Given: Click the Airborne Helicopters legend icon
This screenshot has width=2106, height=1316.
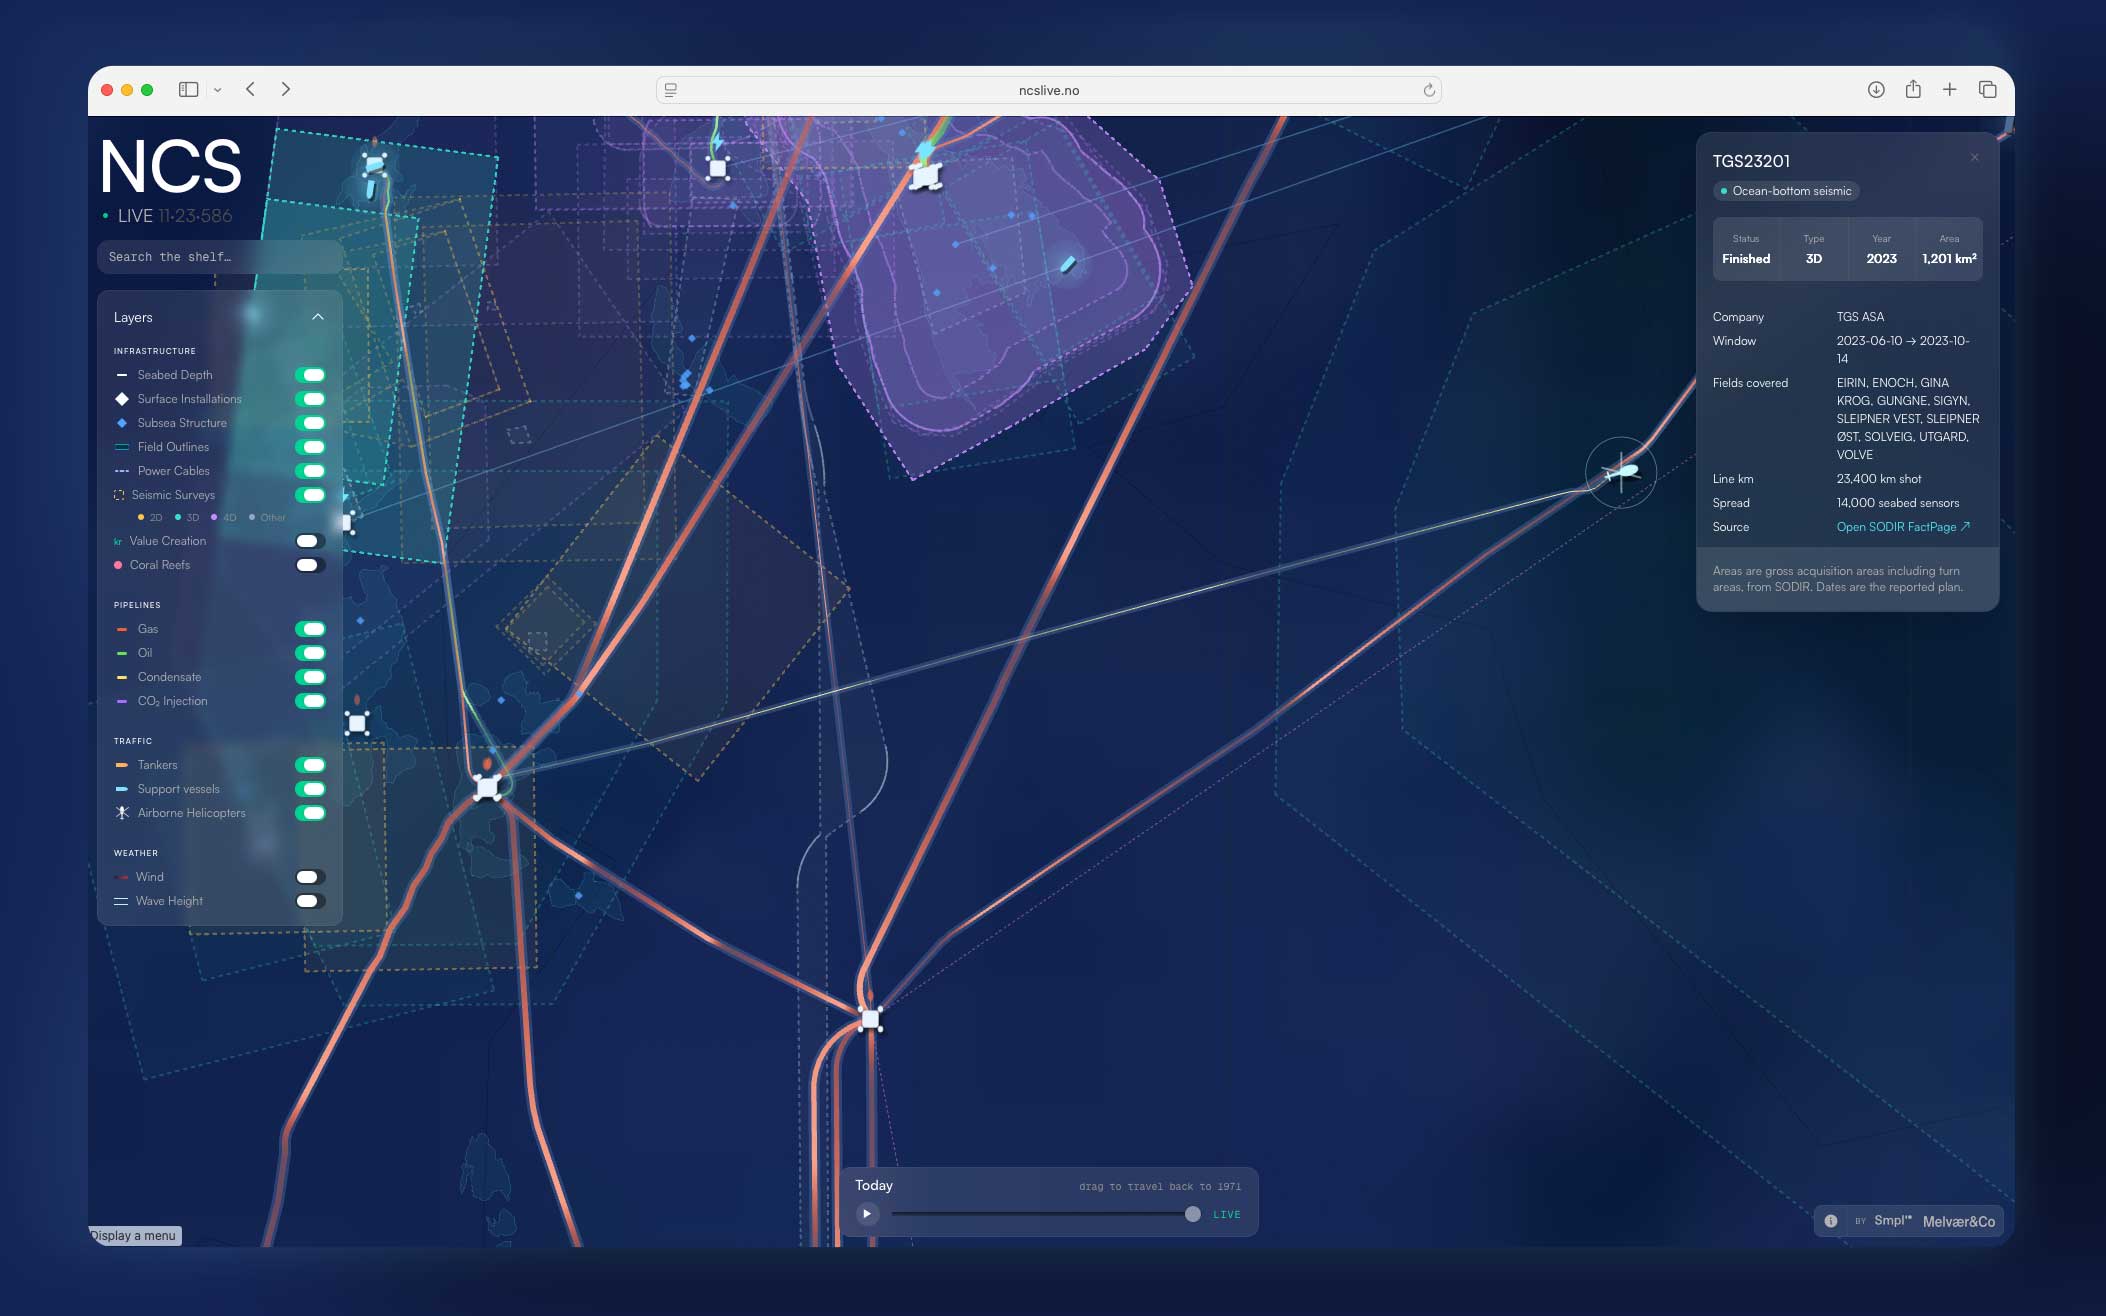Looking at the screenshot, I should click(122, 813).
